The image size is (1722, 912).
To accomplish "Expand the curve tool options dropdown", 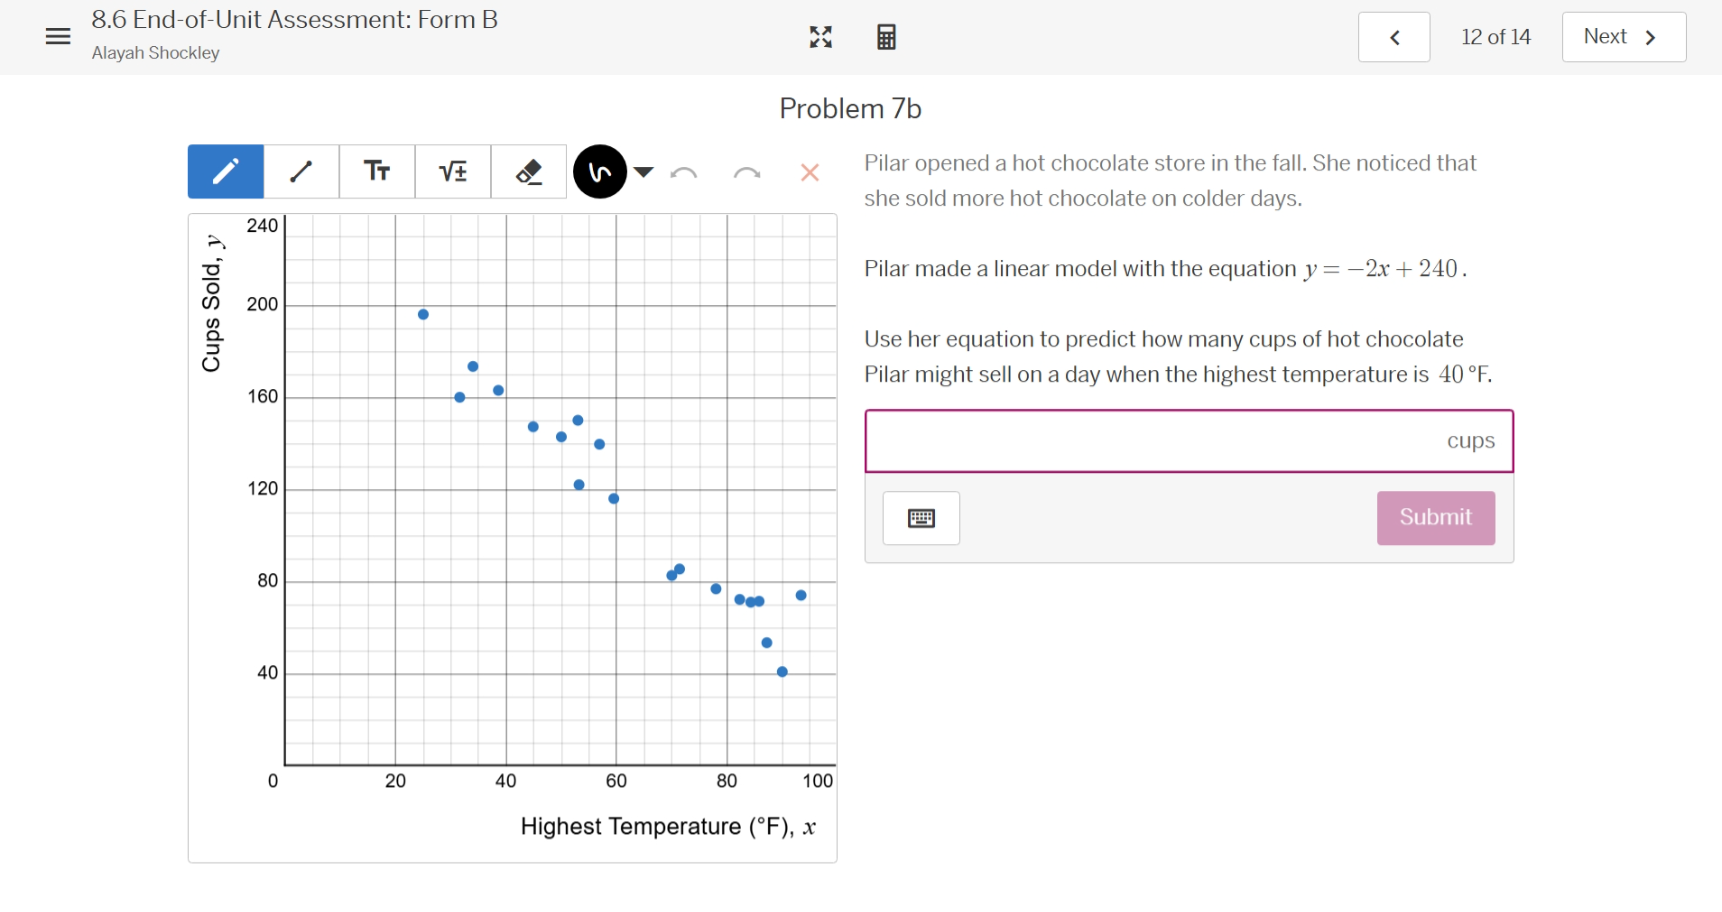I will [x=644, y=171].
